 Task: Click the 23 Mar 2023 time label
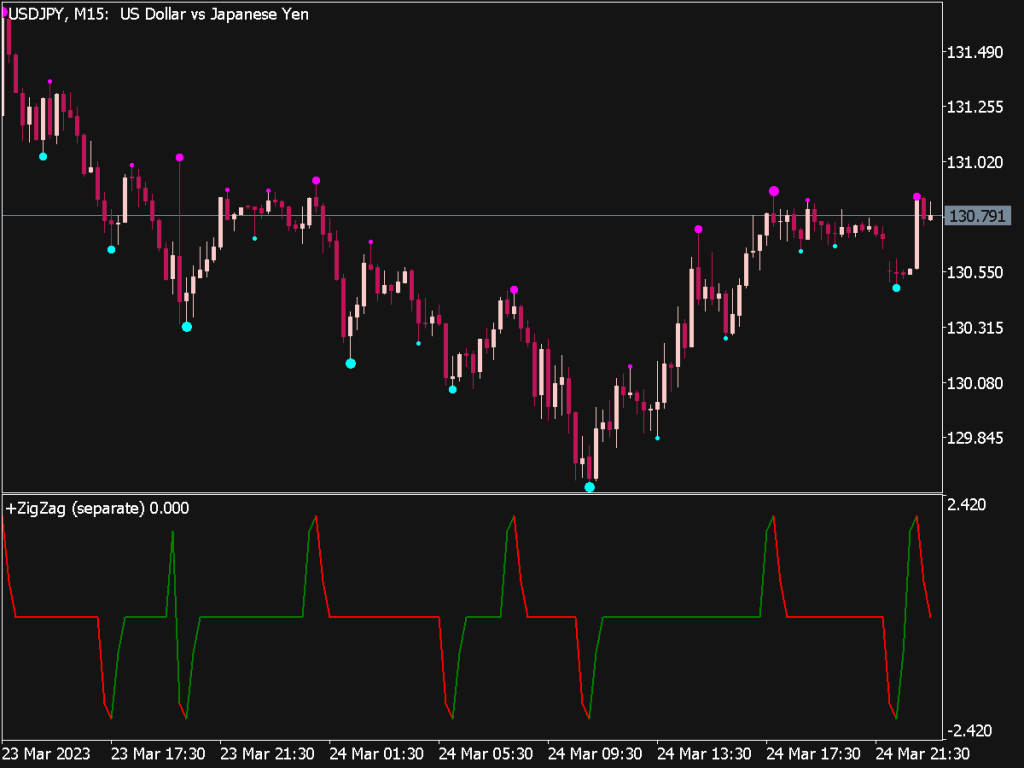coord(47,754)
